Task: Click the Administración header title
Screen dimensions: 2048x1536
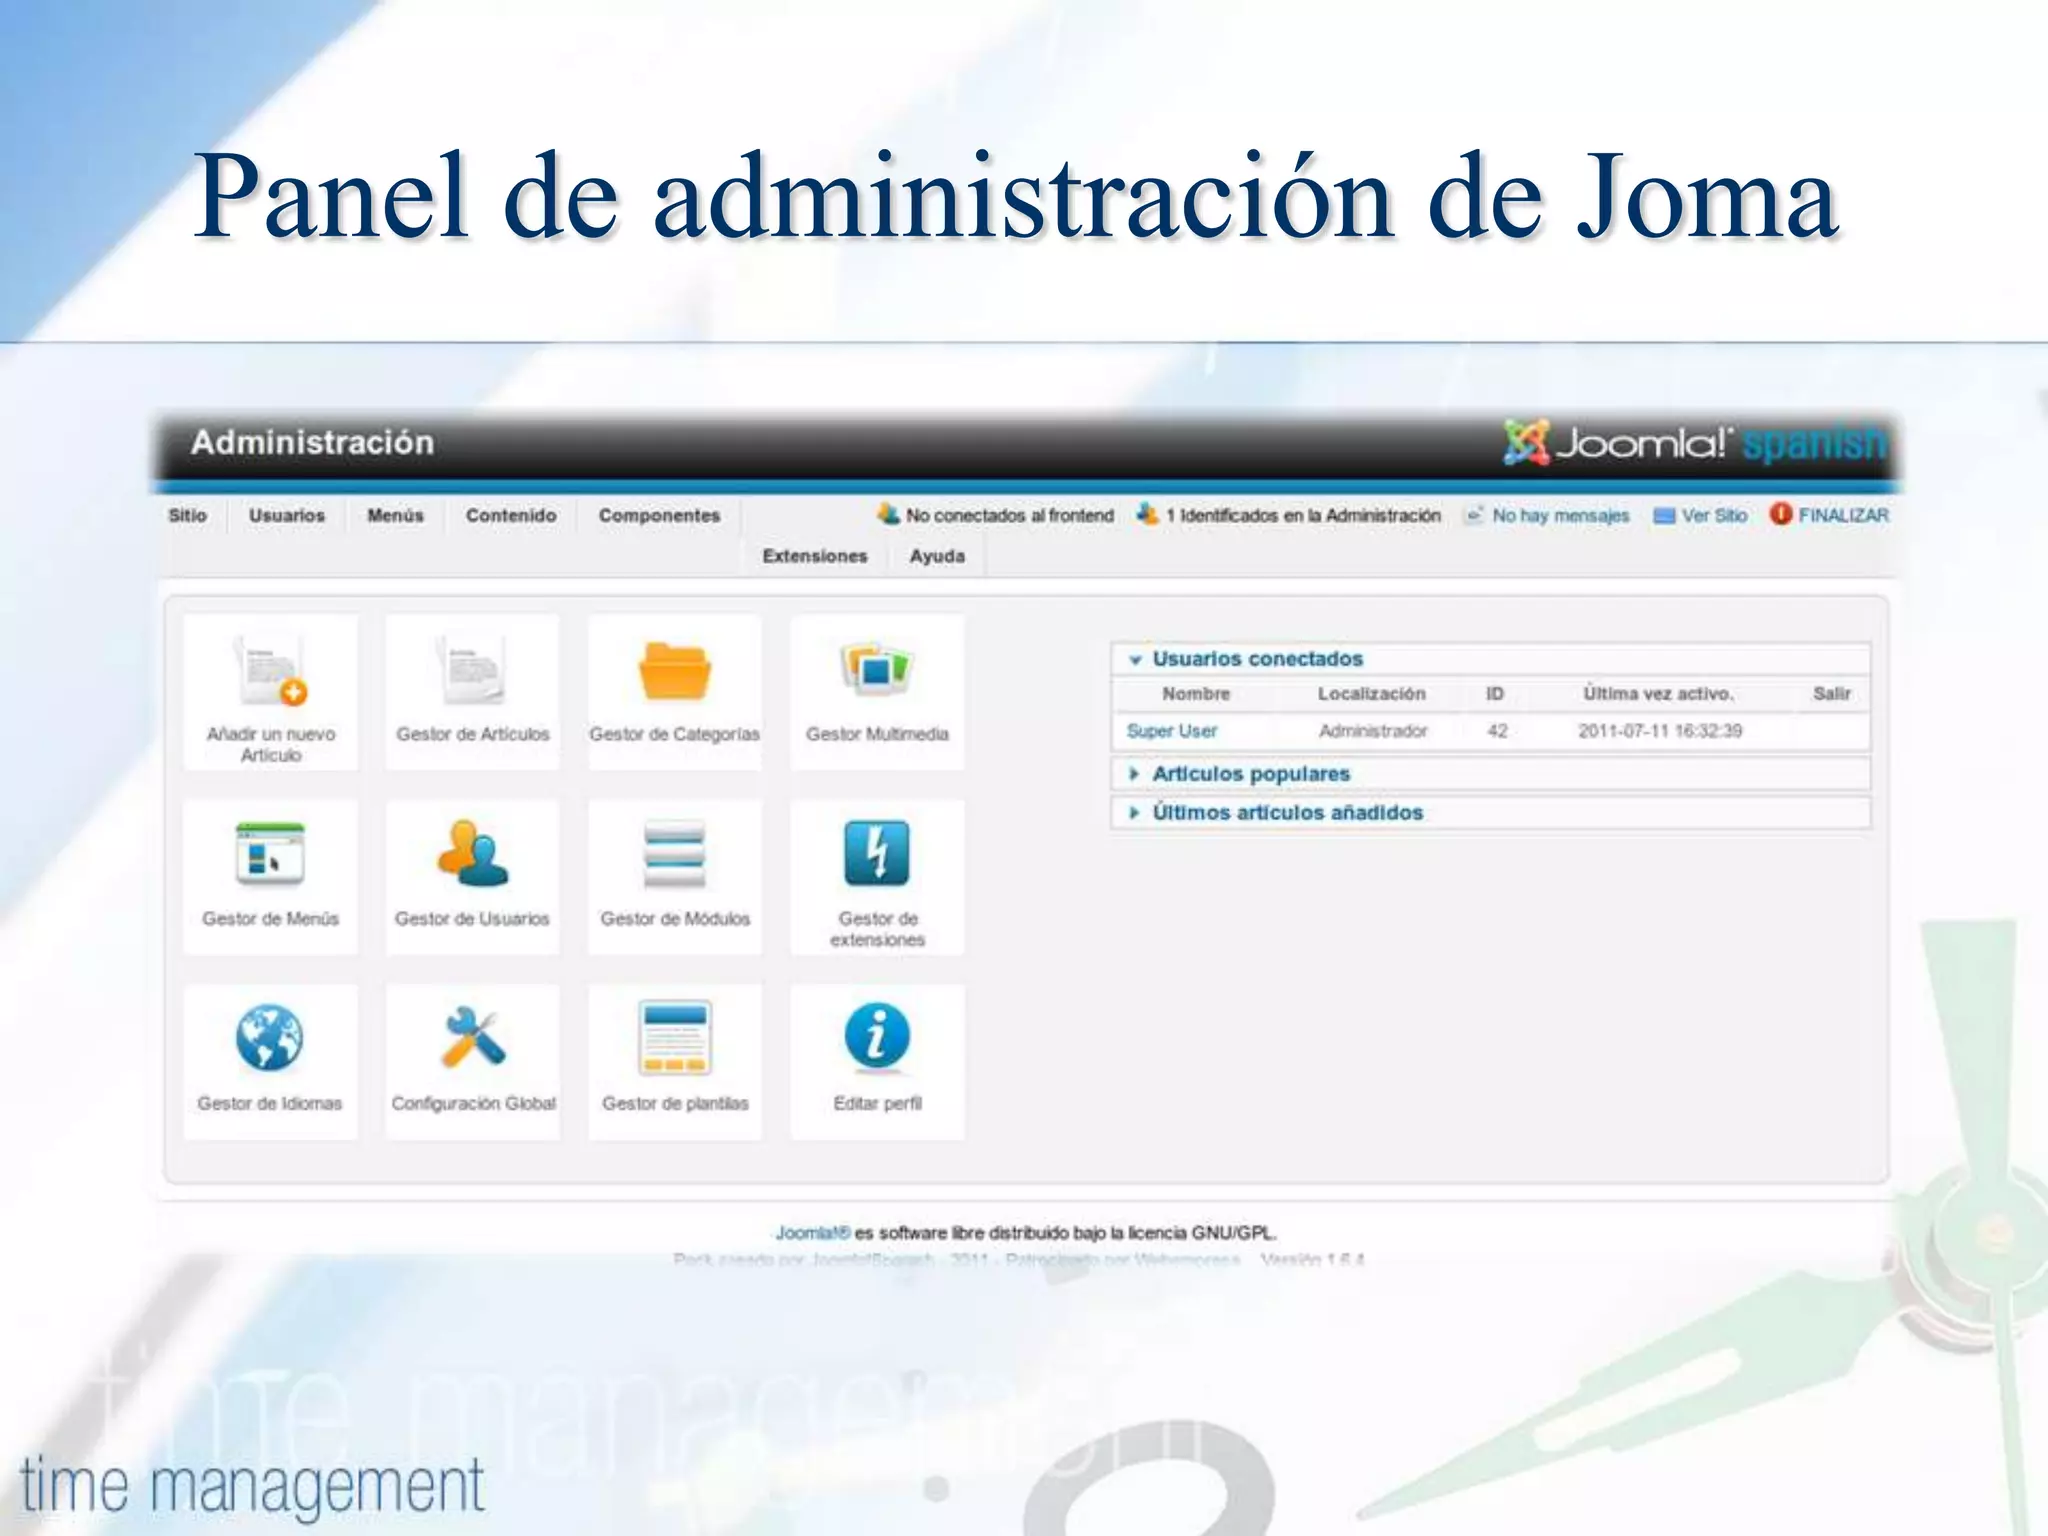Action: coord(312,442)
